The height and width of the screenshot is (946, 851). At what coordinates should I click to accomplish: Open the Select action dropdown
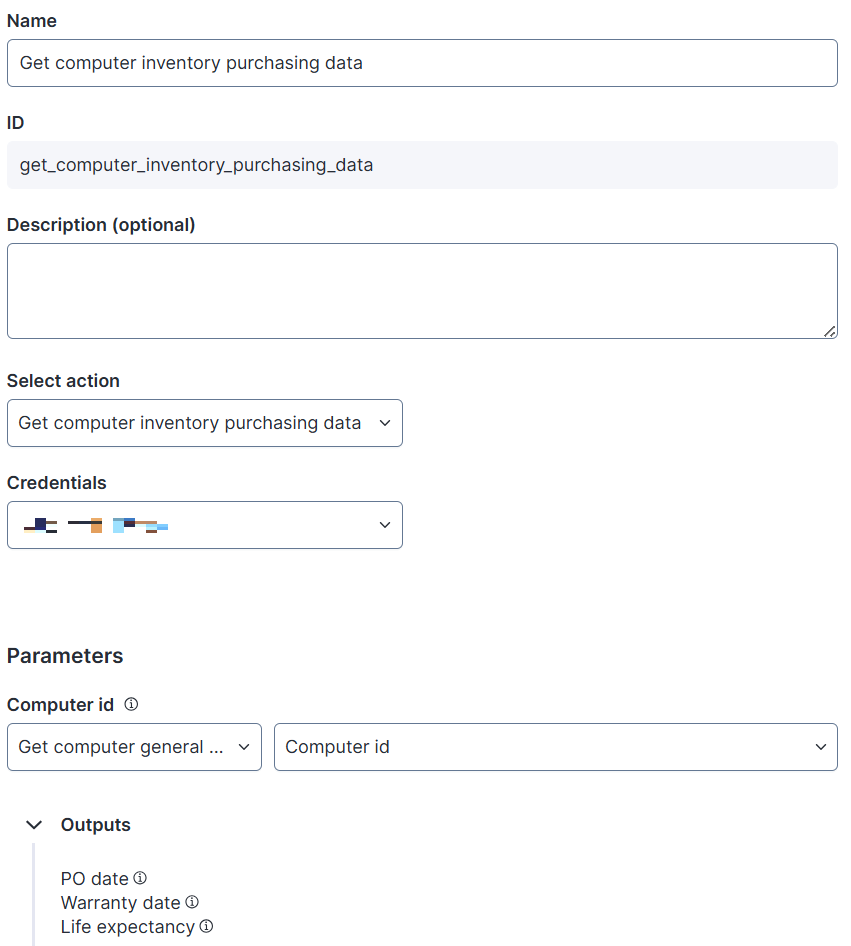[x=204, y=423]
